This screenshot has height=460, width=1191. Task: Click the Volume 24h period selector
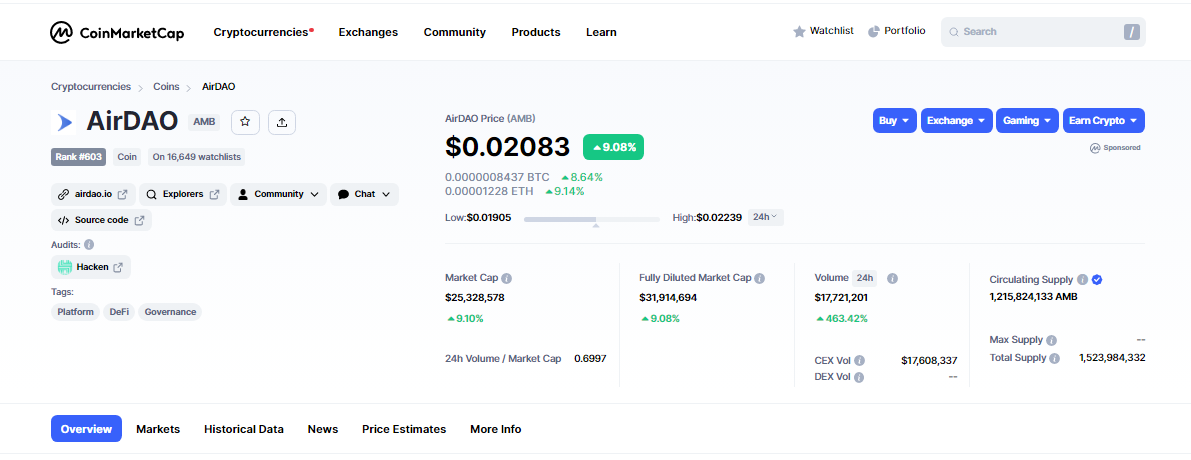point(865,278)
